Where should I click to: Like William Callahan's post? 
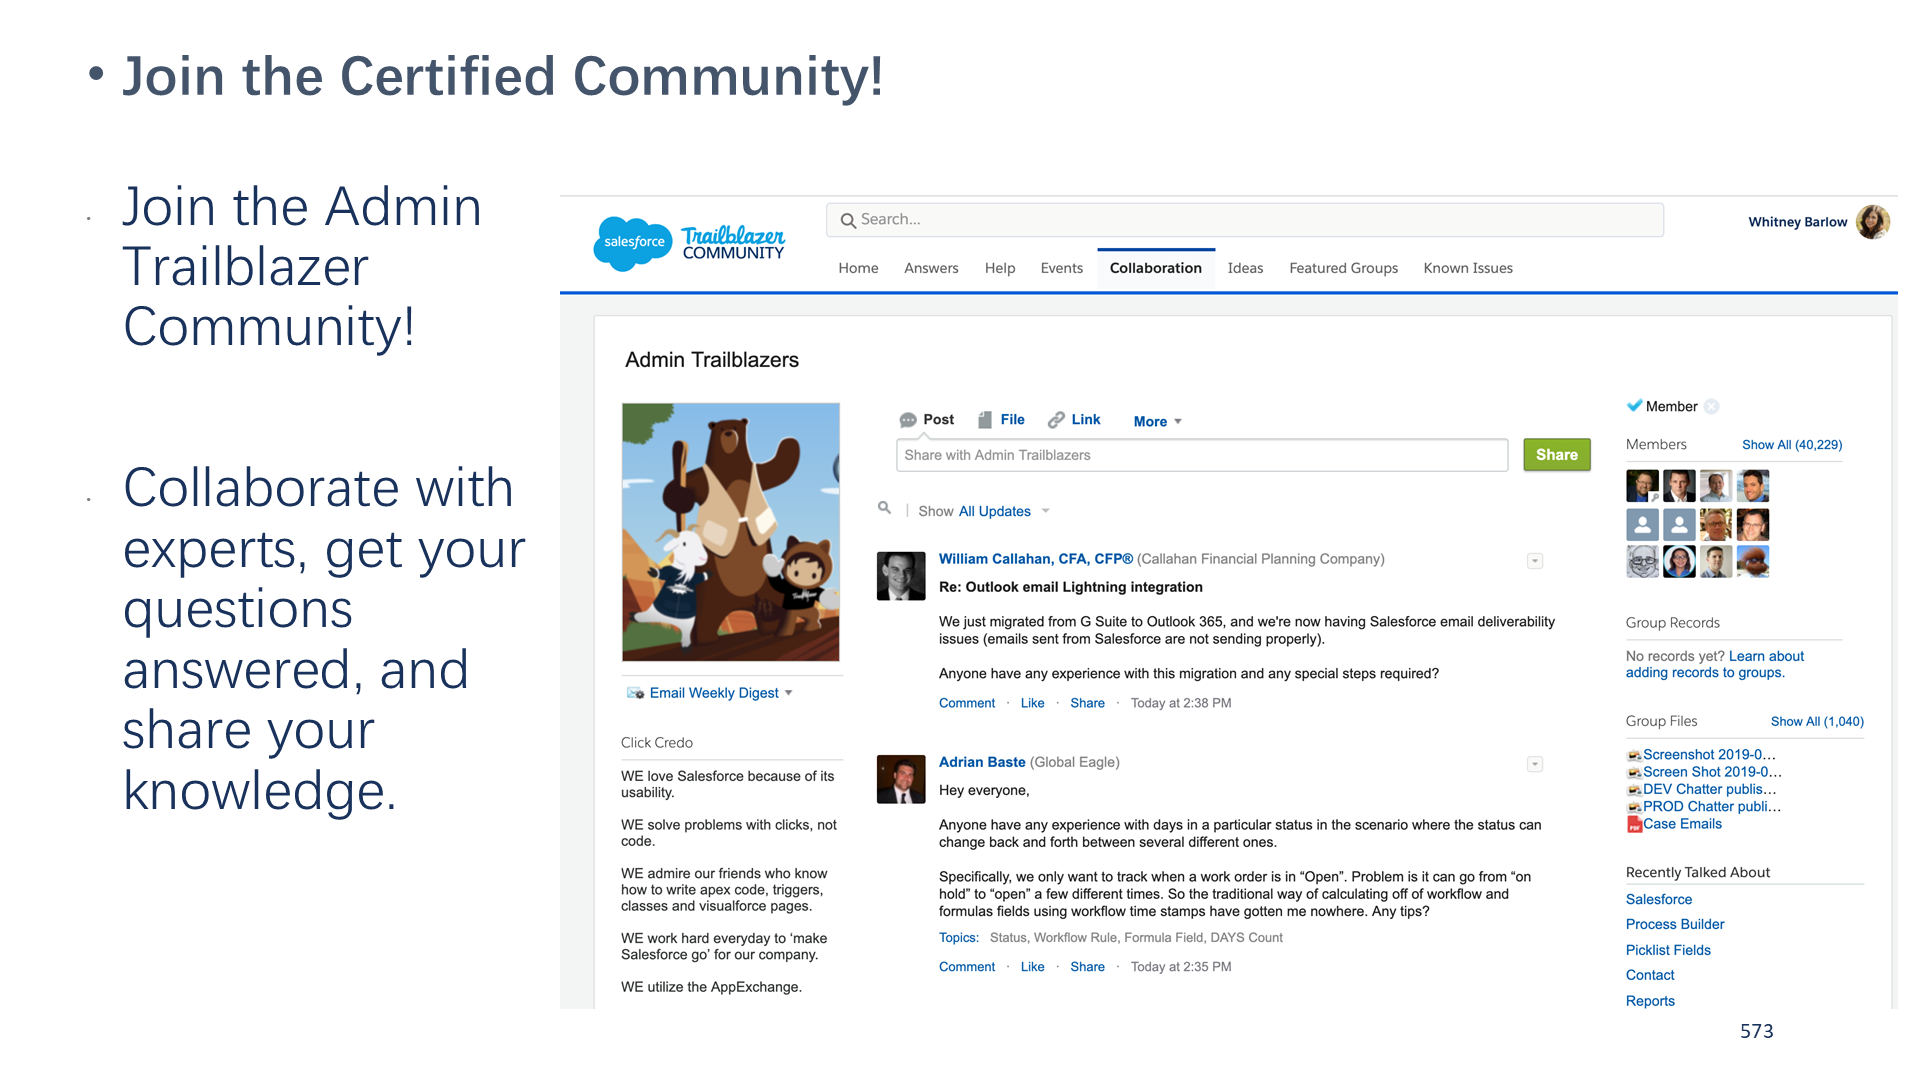point(1032,703)
